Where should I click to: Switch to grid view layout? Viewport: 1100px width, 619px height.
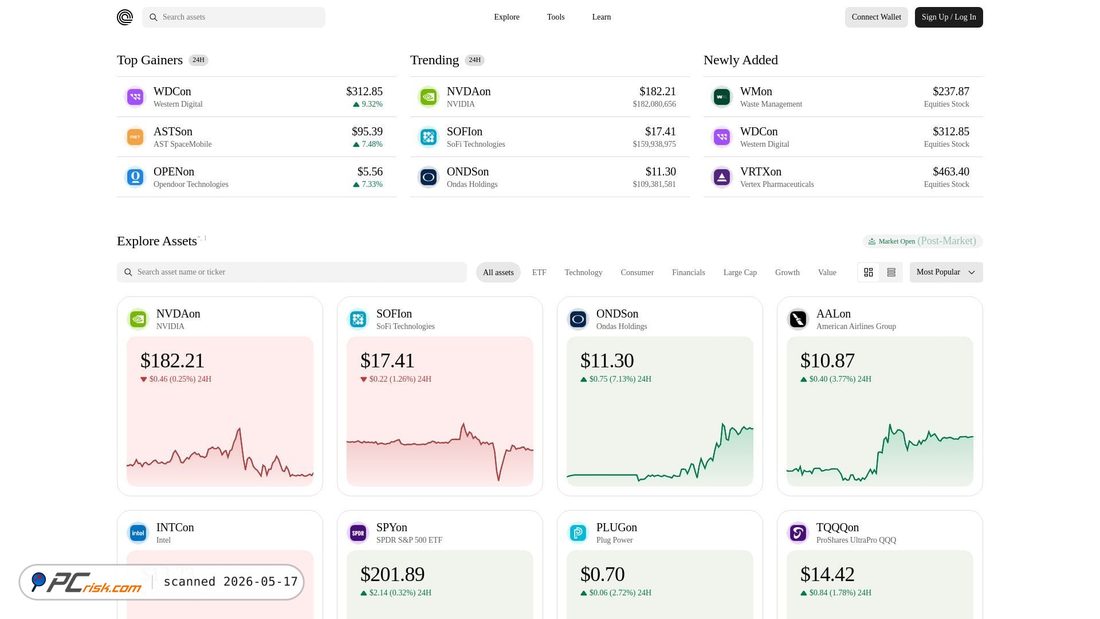click(x=868, y=272)
